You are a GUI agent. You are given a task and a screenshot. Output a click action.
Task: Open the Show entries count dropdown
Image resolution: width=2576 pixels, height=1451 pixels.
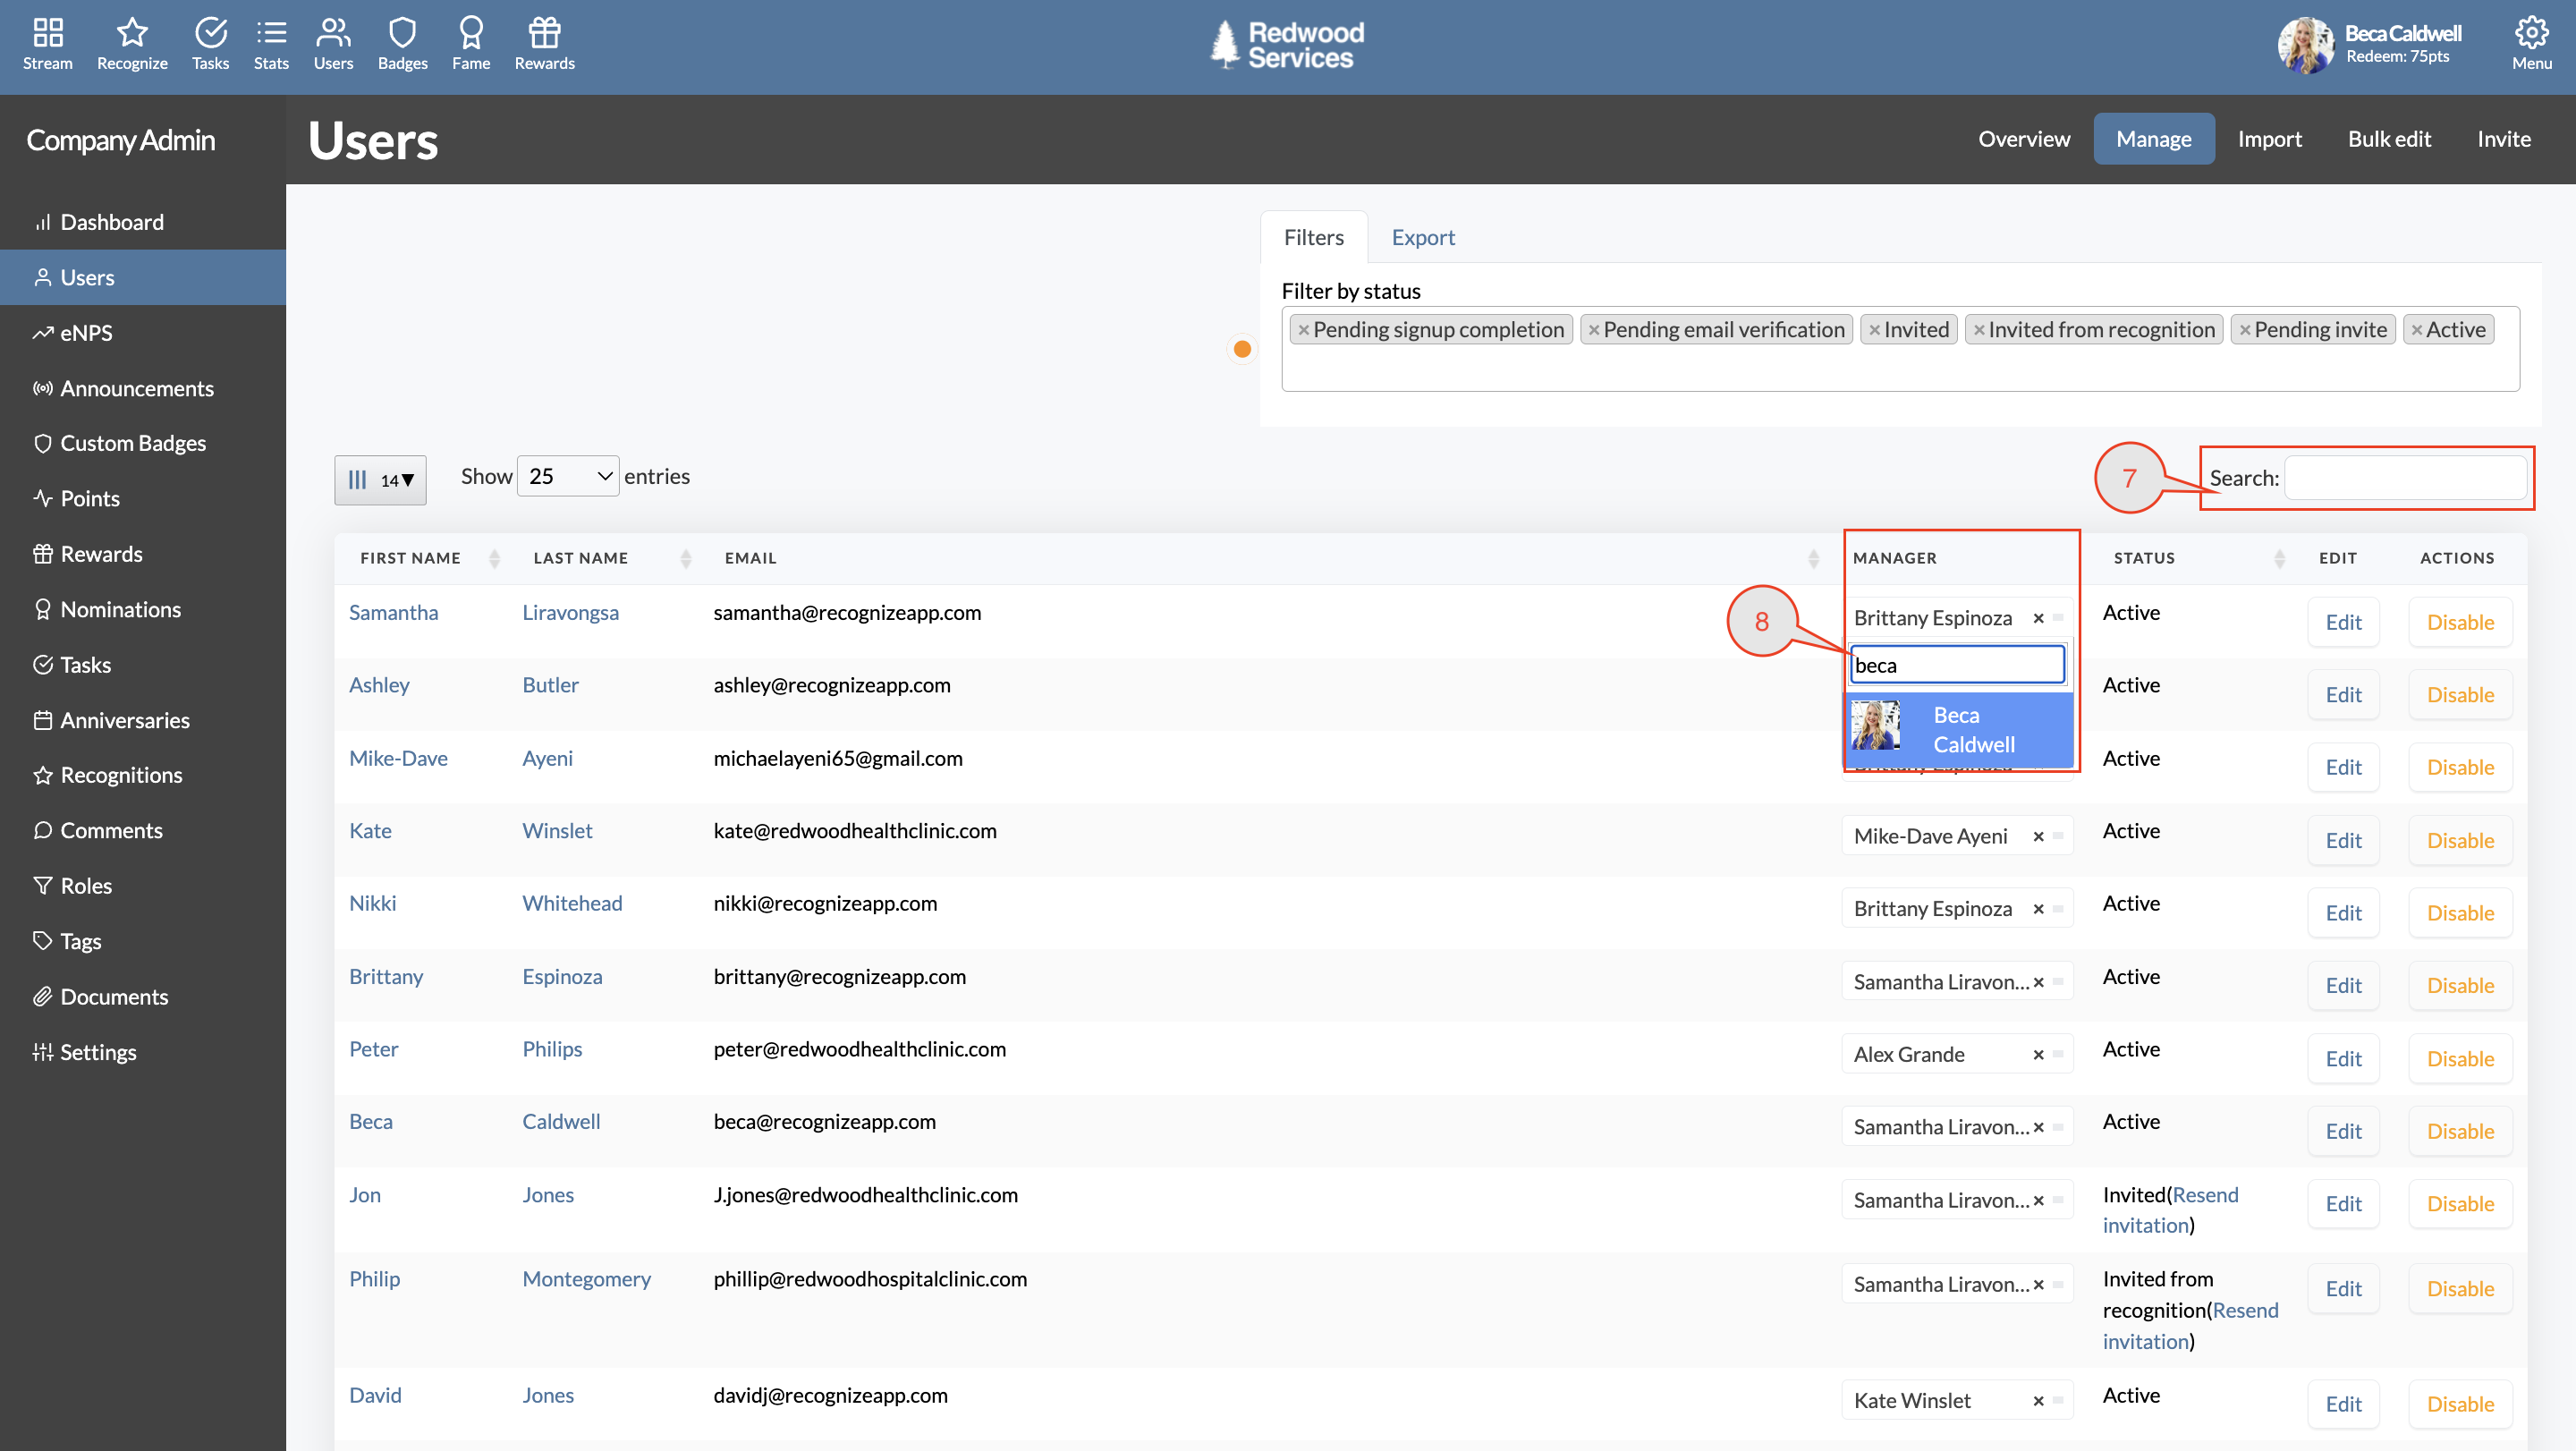(x=568, y=476)
